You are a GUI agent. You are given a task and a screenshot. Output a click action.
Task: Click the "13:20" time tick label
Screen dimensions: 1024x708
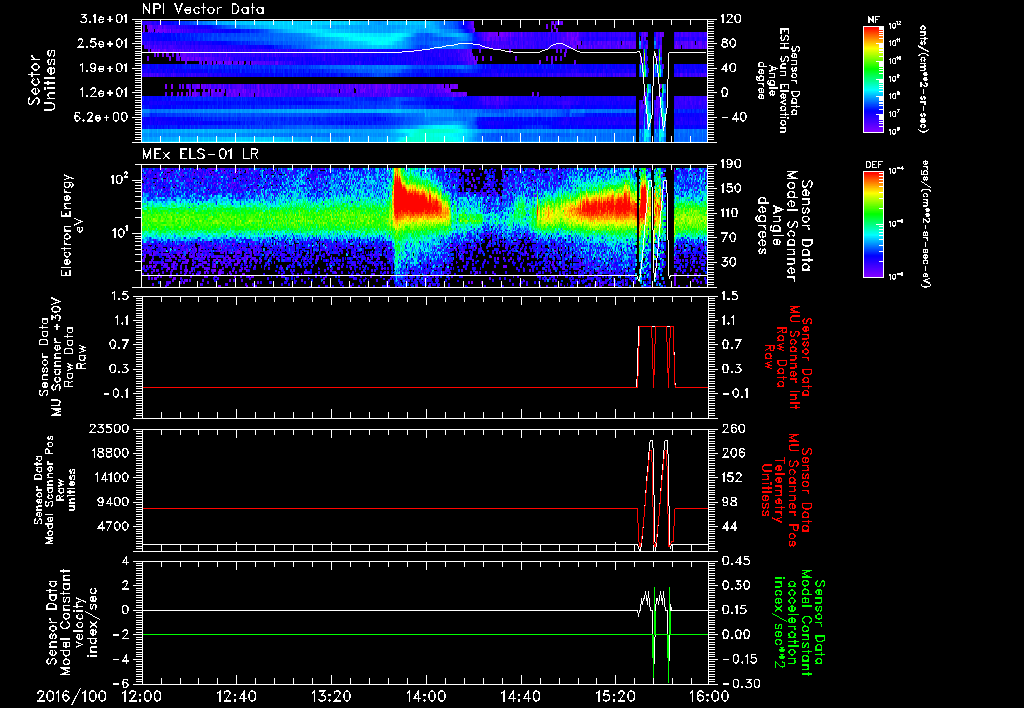coord(331,696)
